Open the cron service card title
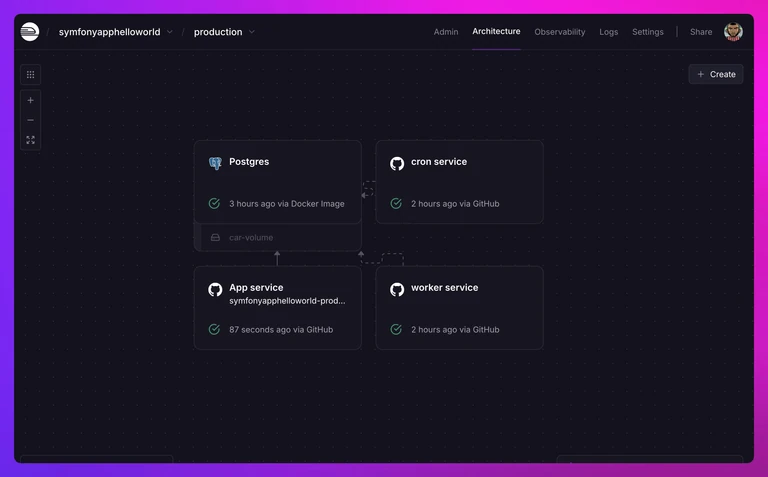This screenshot has width=768, height=477. click(439, 162)
